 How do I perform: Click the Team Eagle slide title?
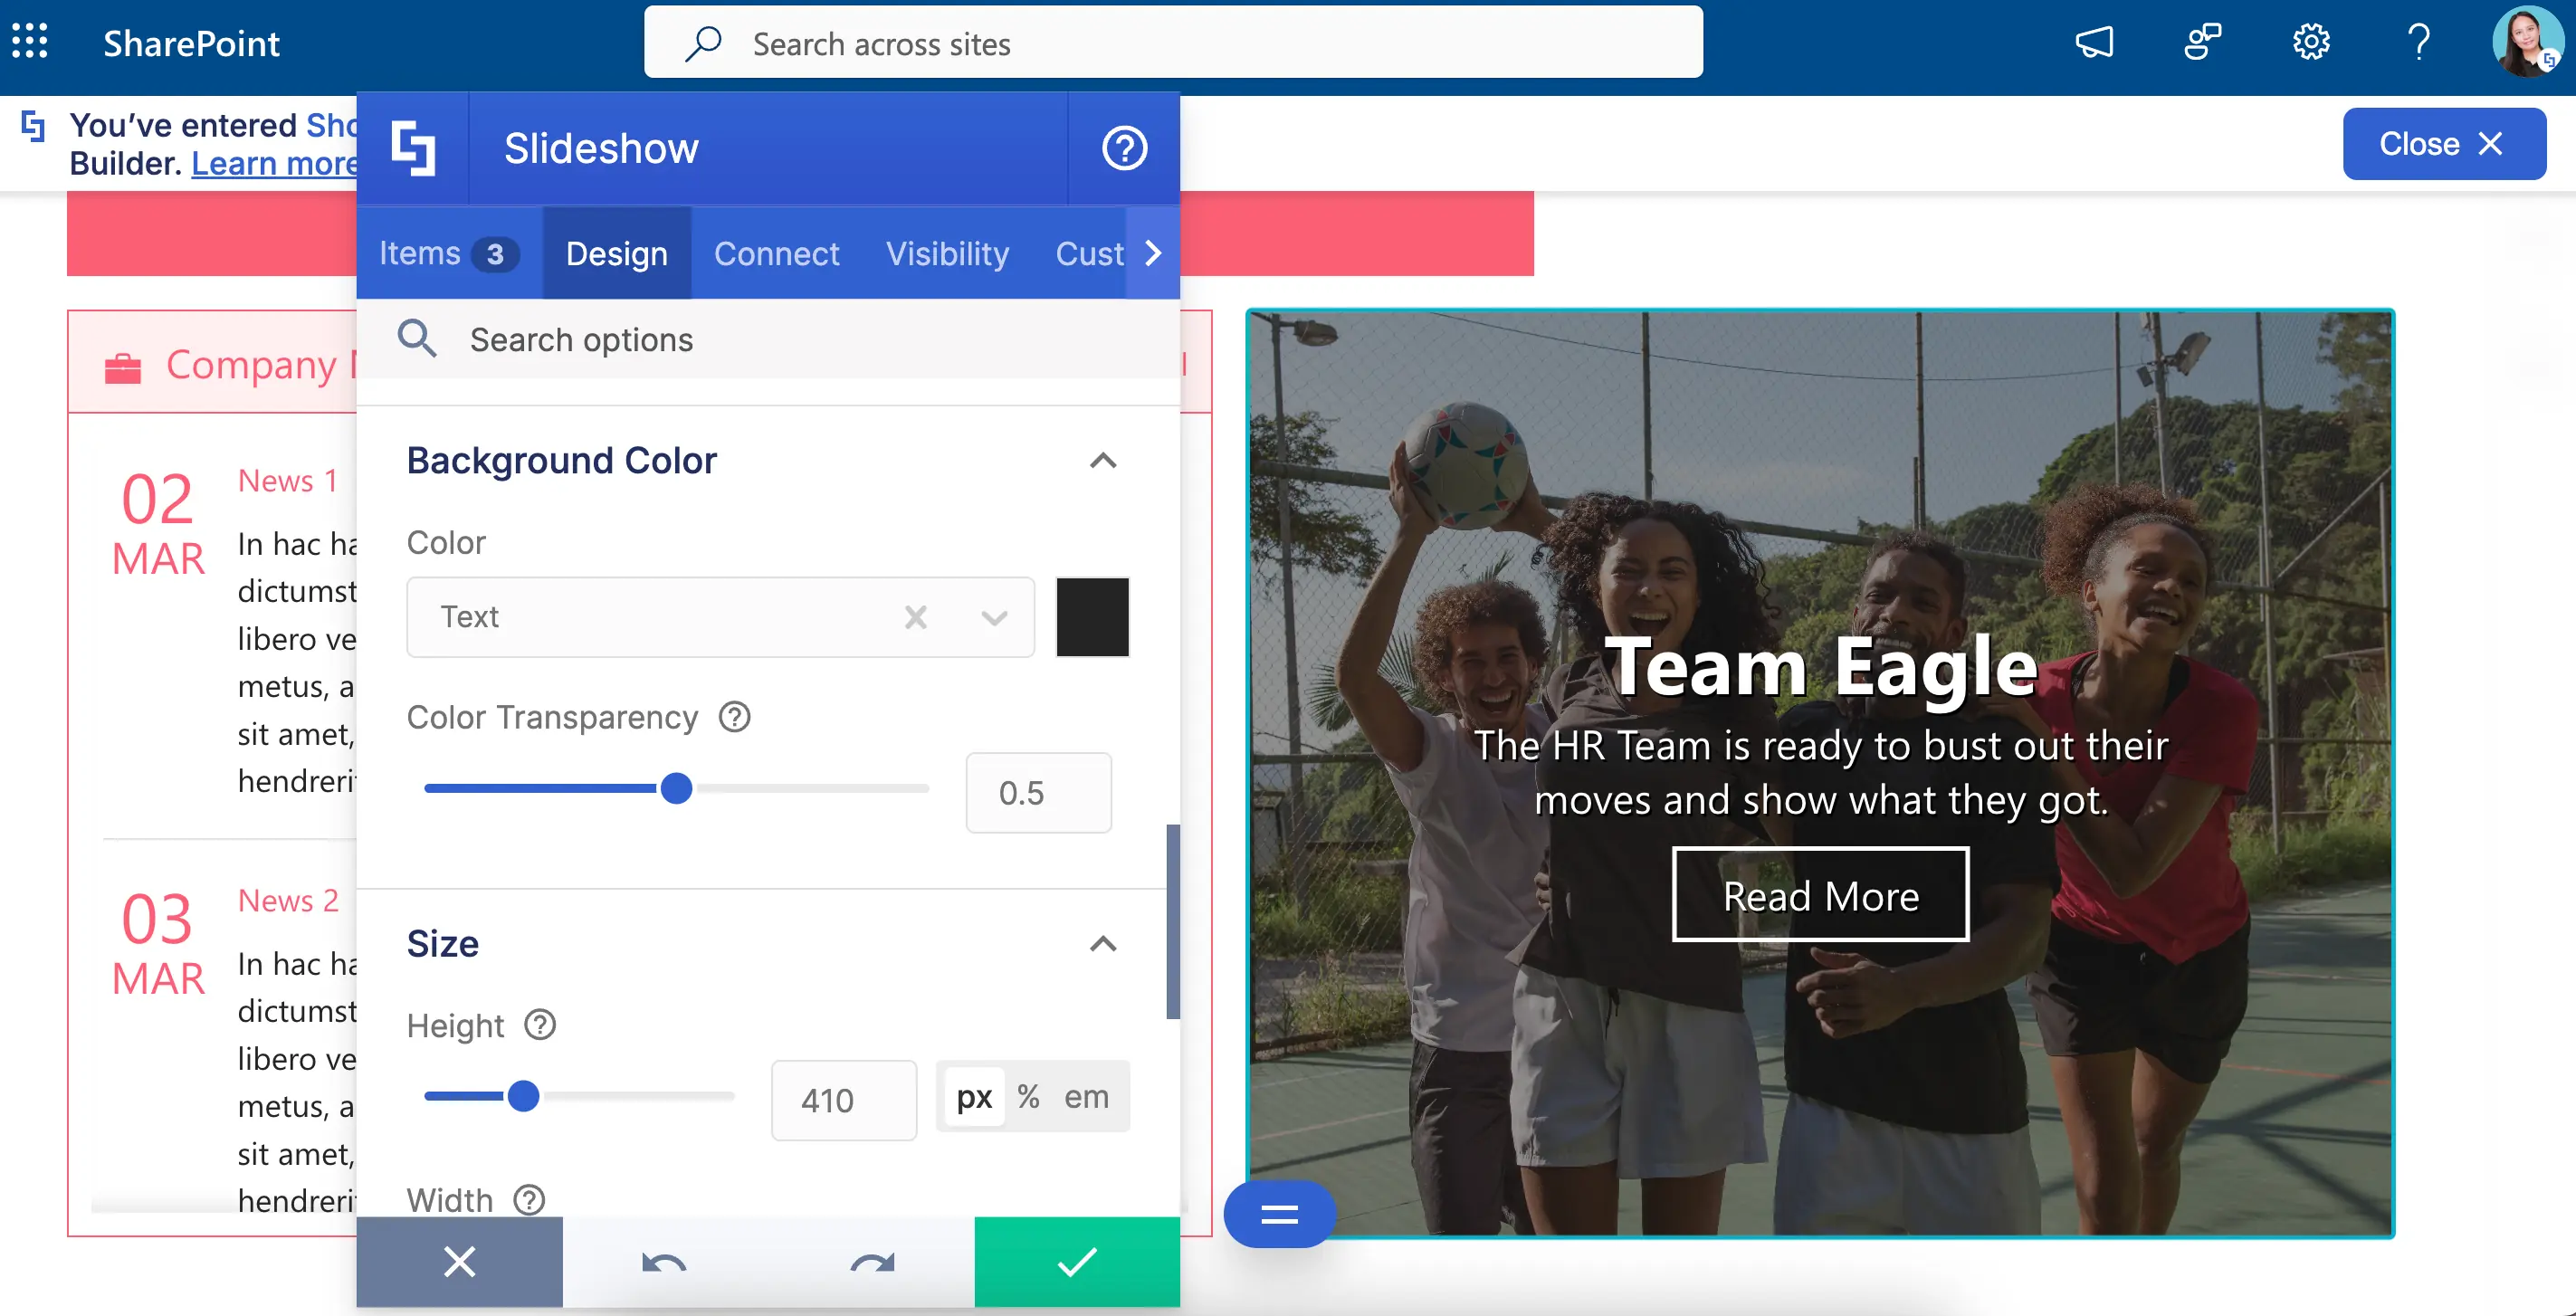pyautogui.click(x=1821, y=668)
